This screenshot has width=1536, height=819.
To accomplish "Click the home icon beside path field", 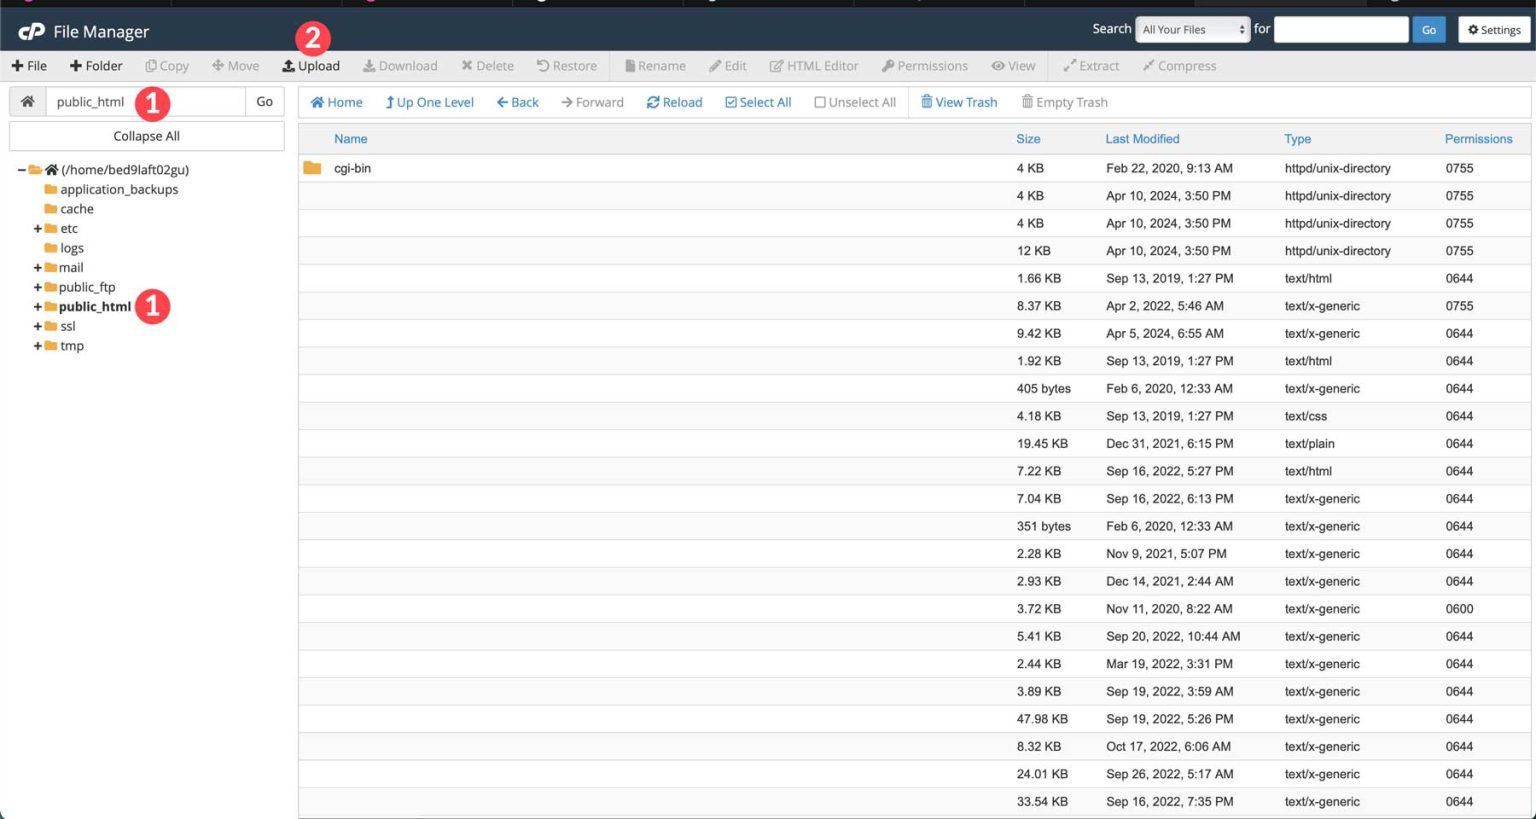I will [x=27, y=102].
